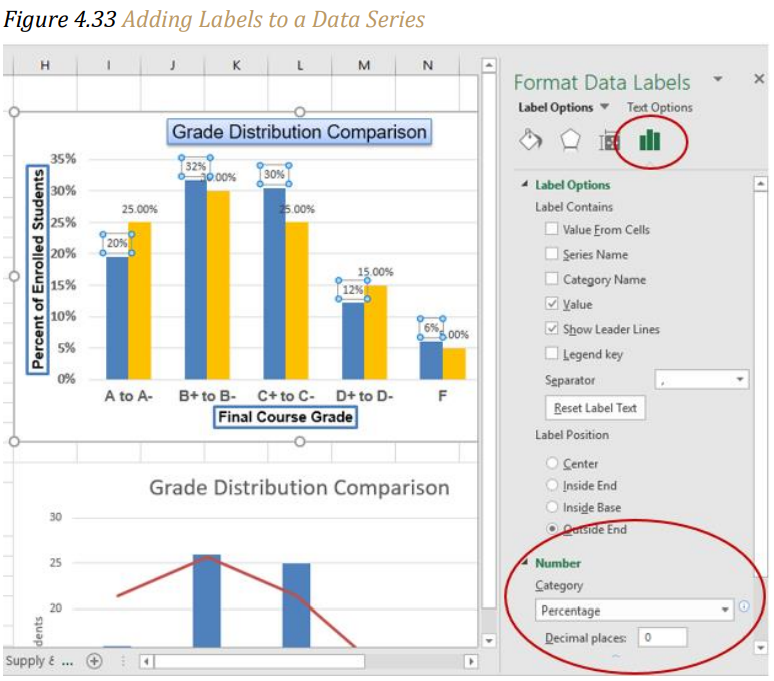The height and width of the screenshot is (681, 774).
Task: Select column K header
Action: 236,65
